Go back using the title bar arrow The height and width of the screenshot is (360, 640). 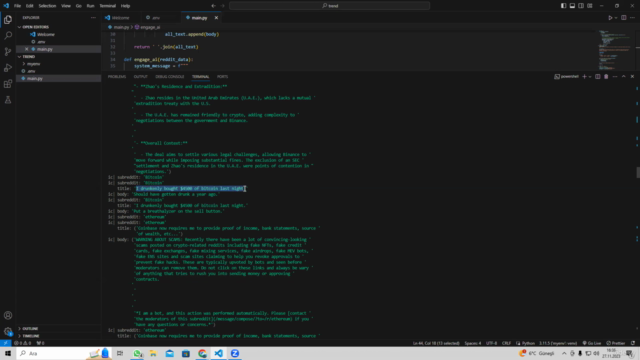click(213, 6)
